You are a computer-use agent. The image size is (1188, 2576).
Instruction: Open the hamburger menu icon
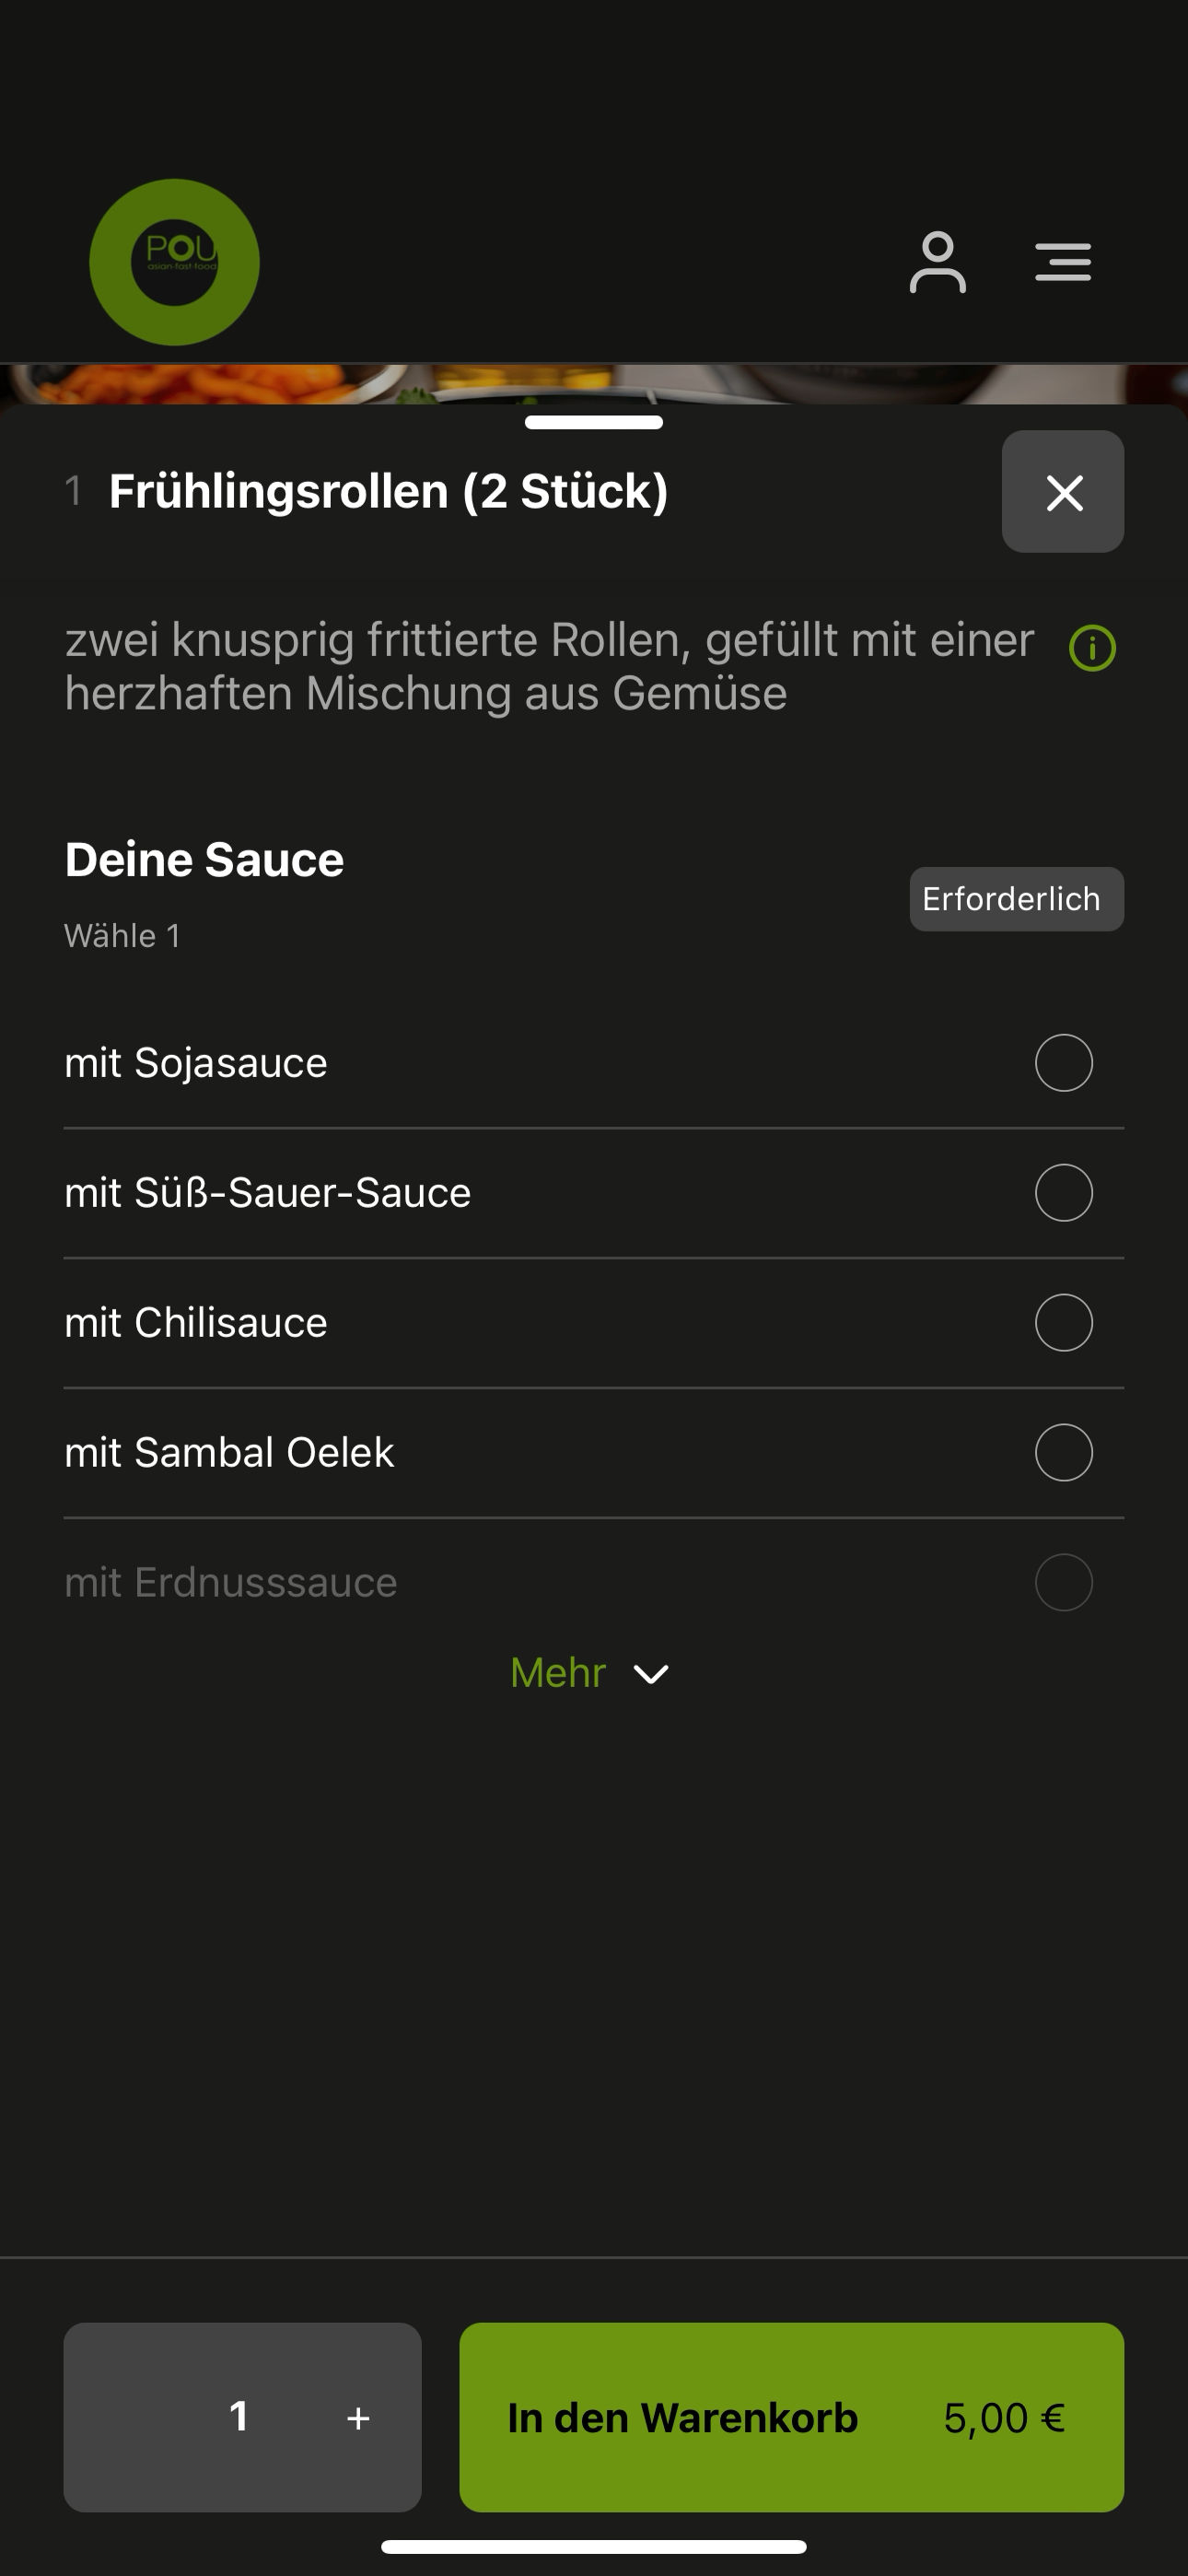1063,262
